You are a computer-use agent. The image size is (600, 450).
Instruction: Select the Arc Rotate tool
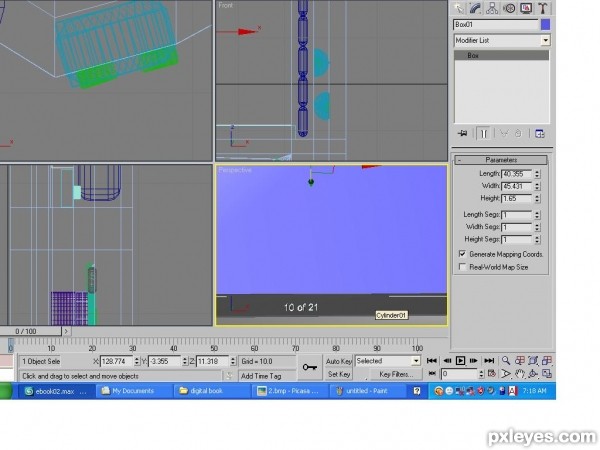click(533, 373)
